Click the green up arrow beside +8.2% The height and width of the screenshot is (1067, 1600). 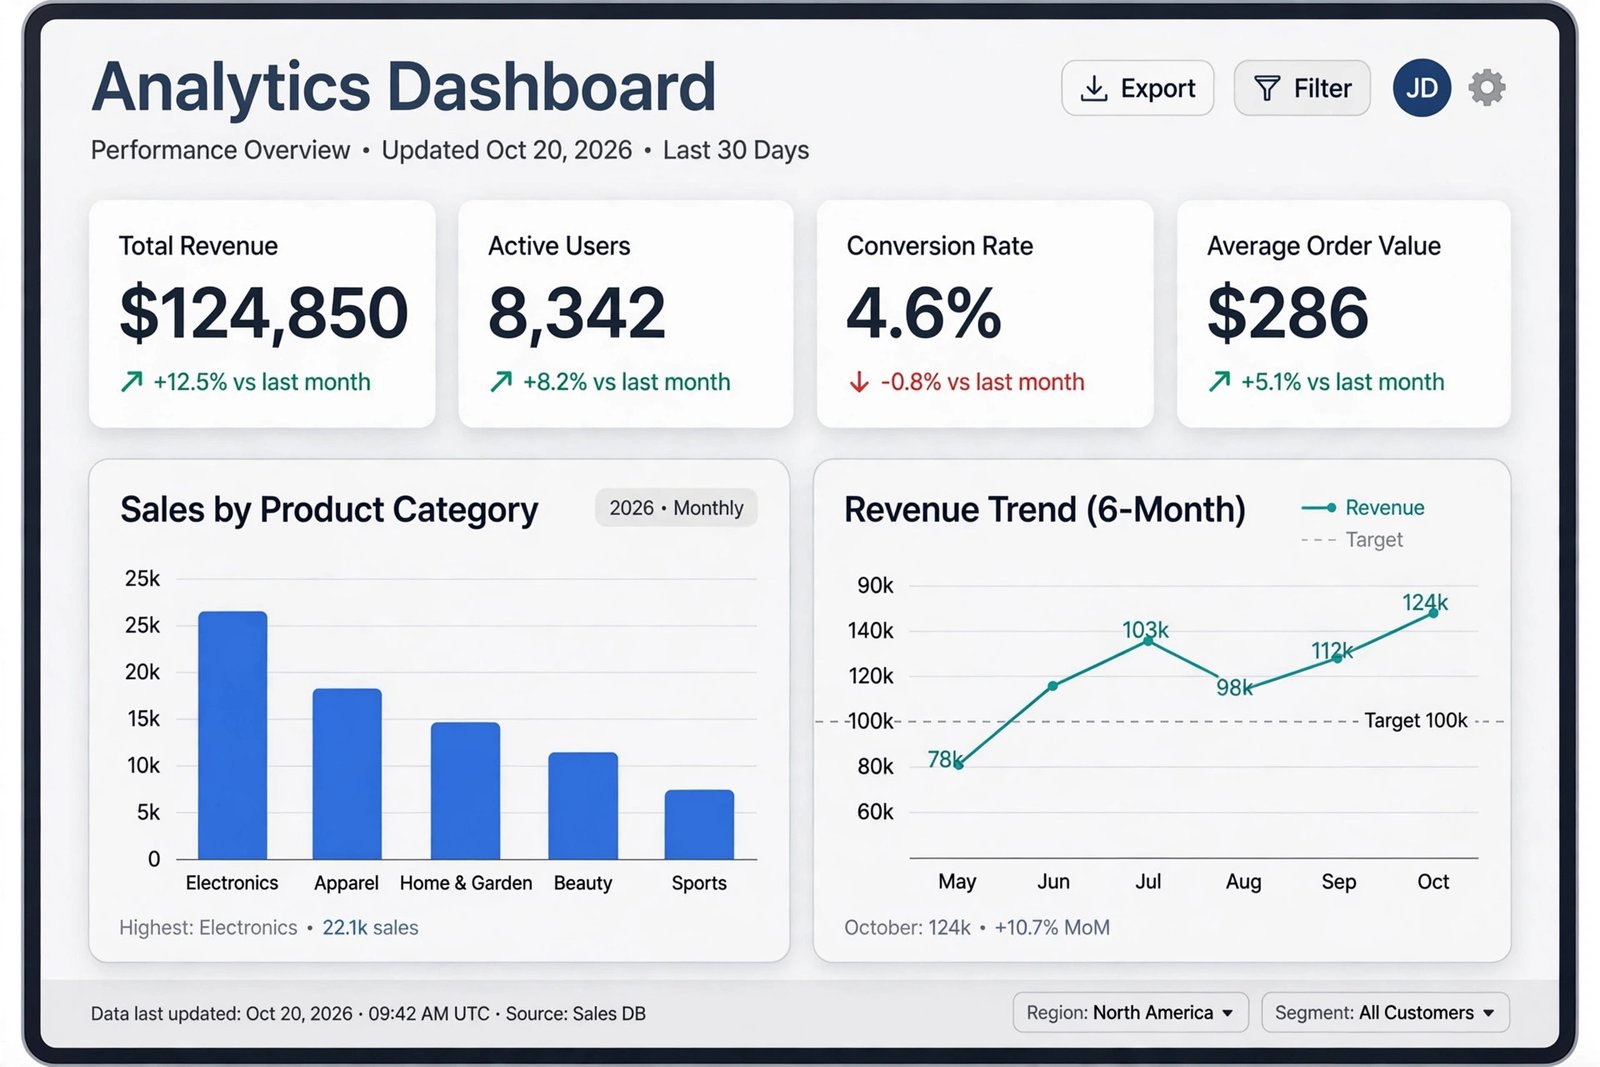[x=501, y=381]
